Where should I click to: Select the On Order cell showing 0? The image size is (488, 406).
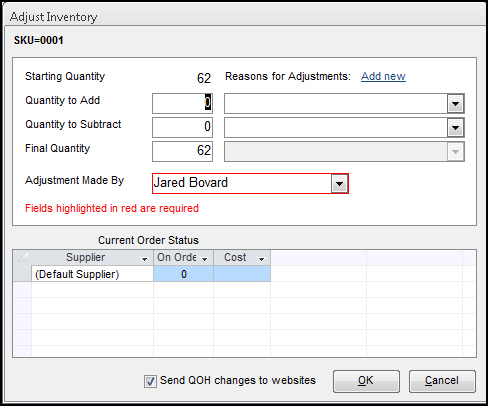pos(183,274)
